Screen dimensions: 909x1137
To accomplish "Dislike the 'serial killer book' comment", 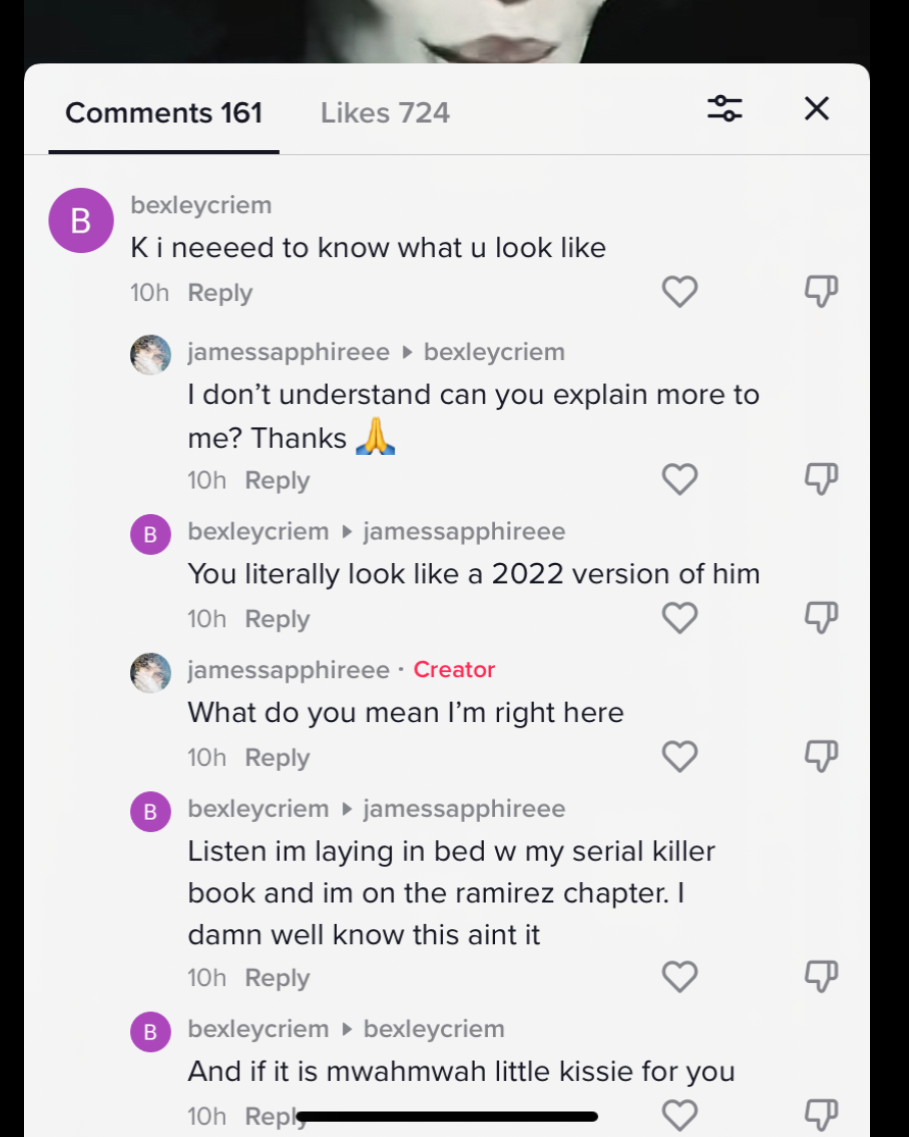I will [x=821, y=977].
